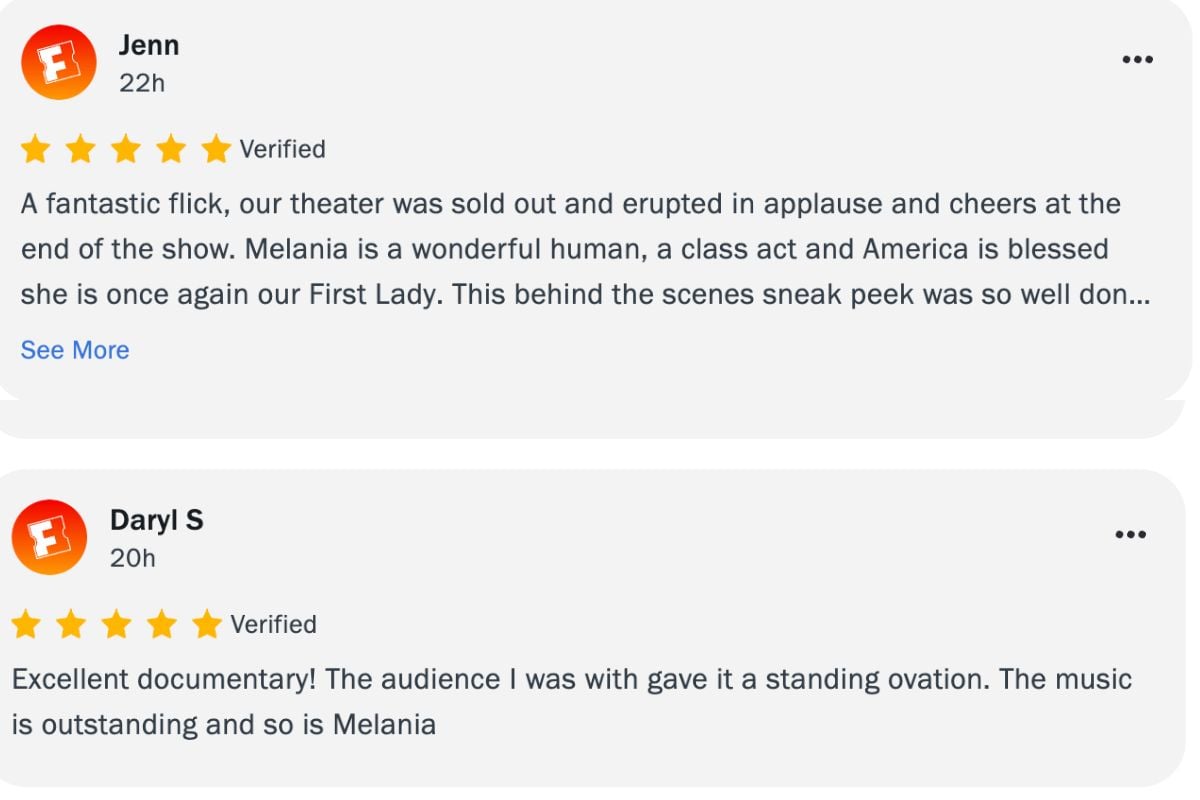Click the first star in Jenn's rating

click(x=35, y=150)
